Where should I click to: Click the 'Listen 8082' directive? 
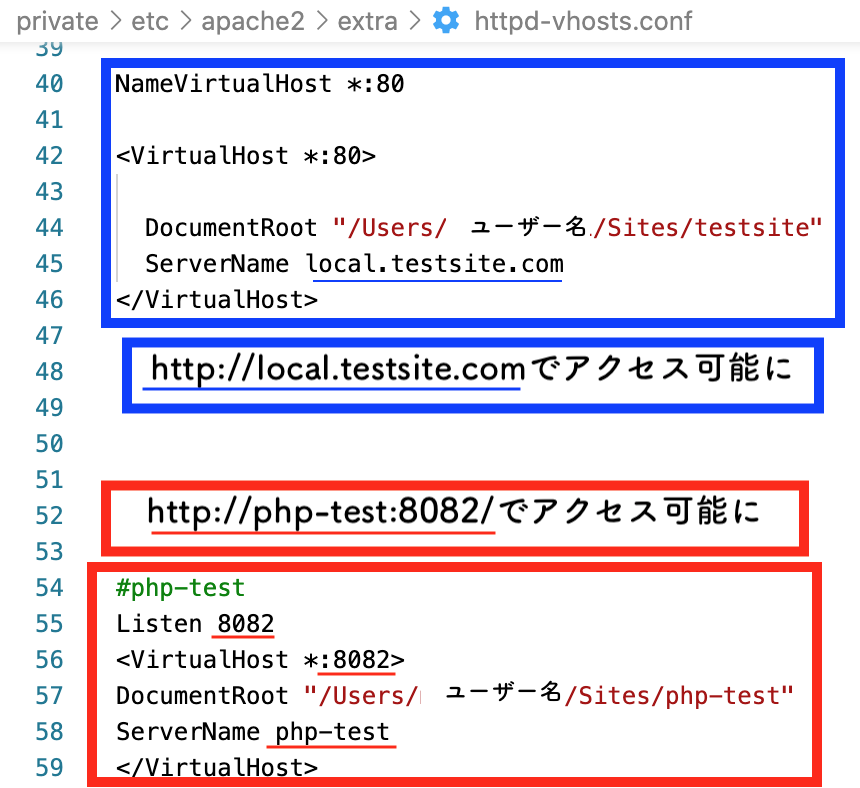(x=195, y=624)
